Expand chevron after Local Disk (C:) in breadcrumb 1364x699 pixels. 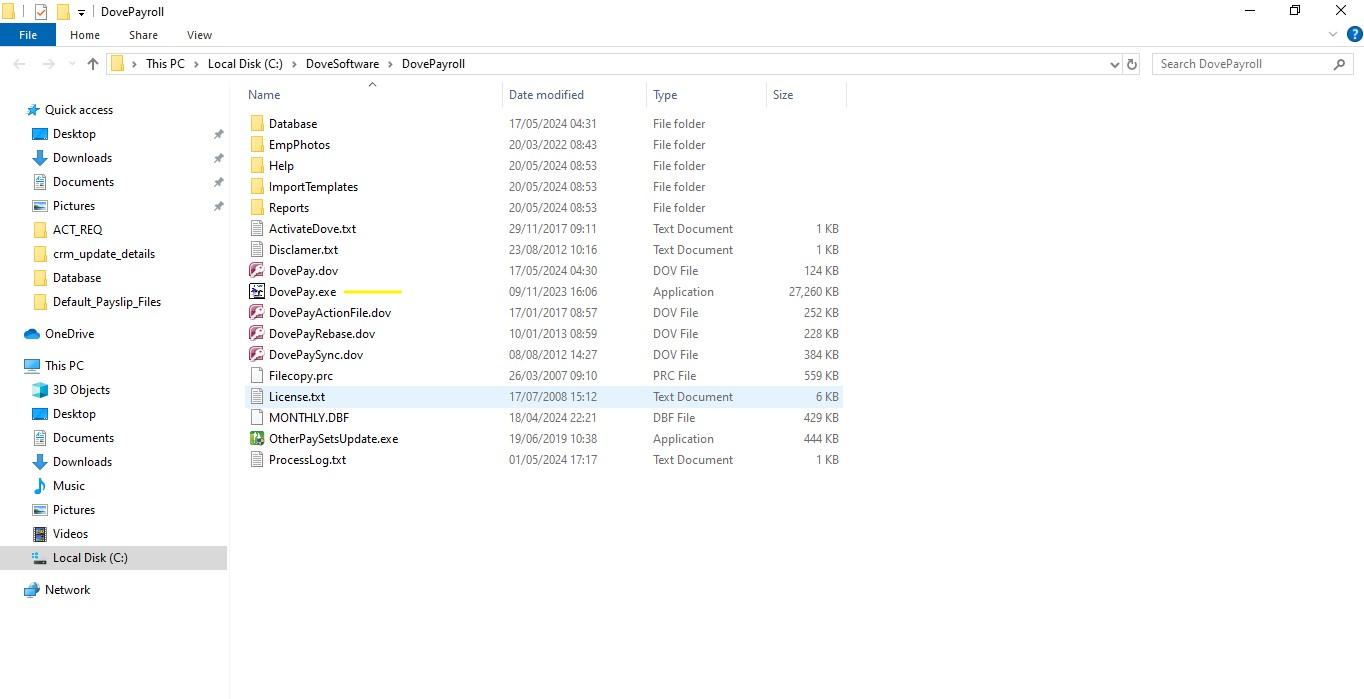coord(294,64)
